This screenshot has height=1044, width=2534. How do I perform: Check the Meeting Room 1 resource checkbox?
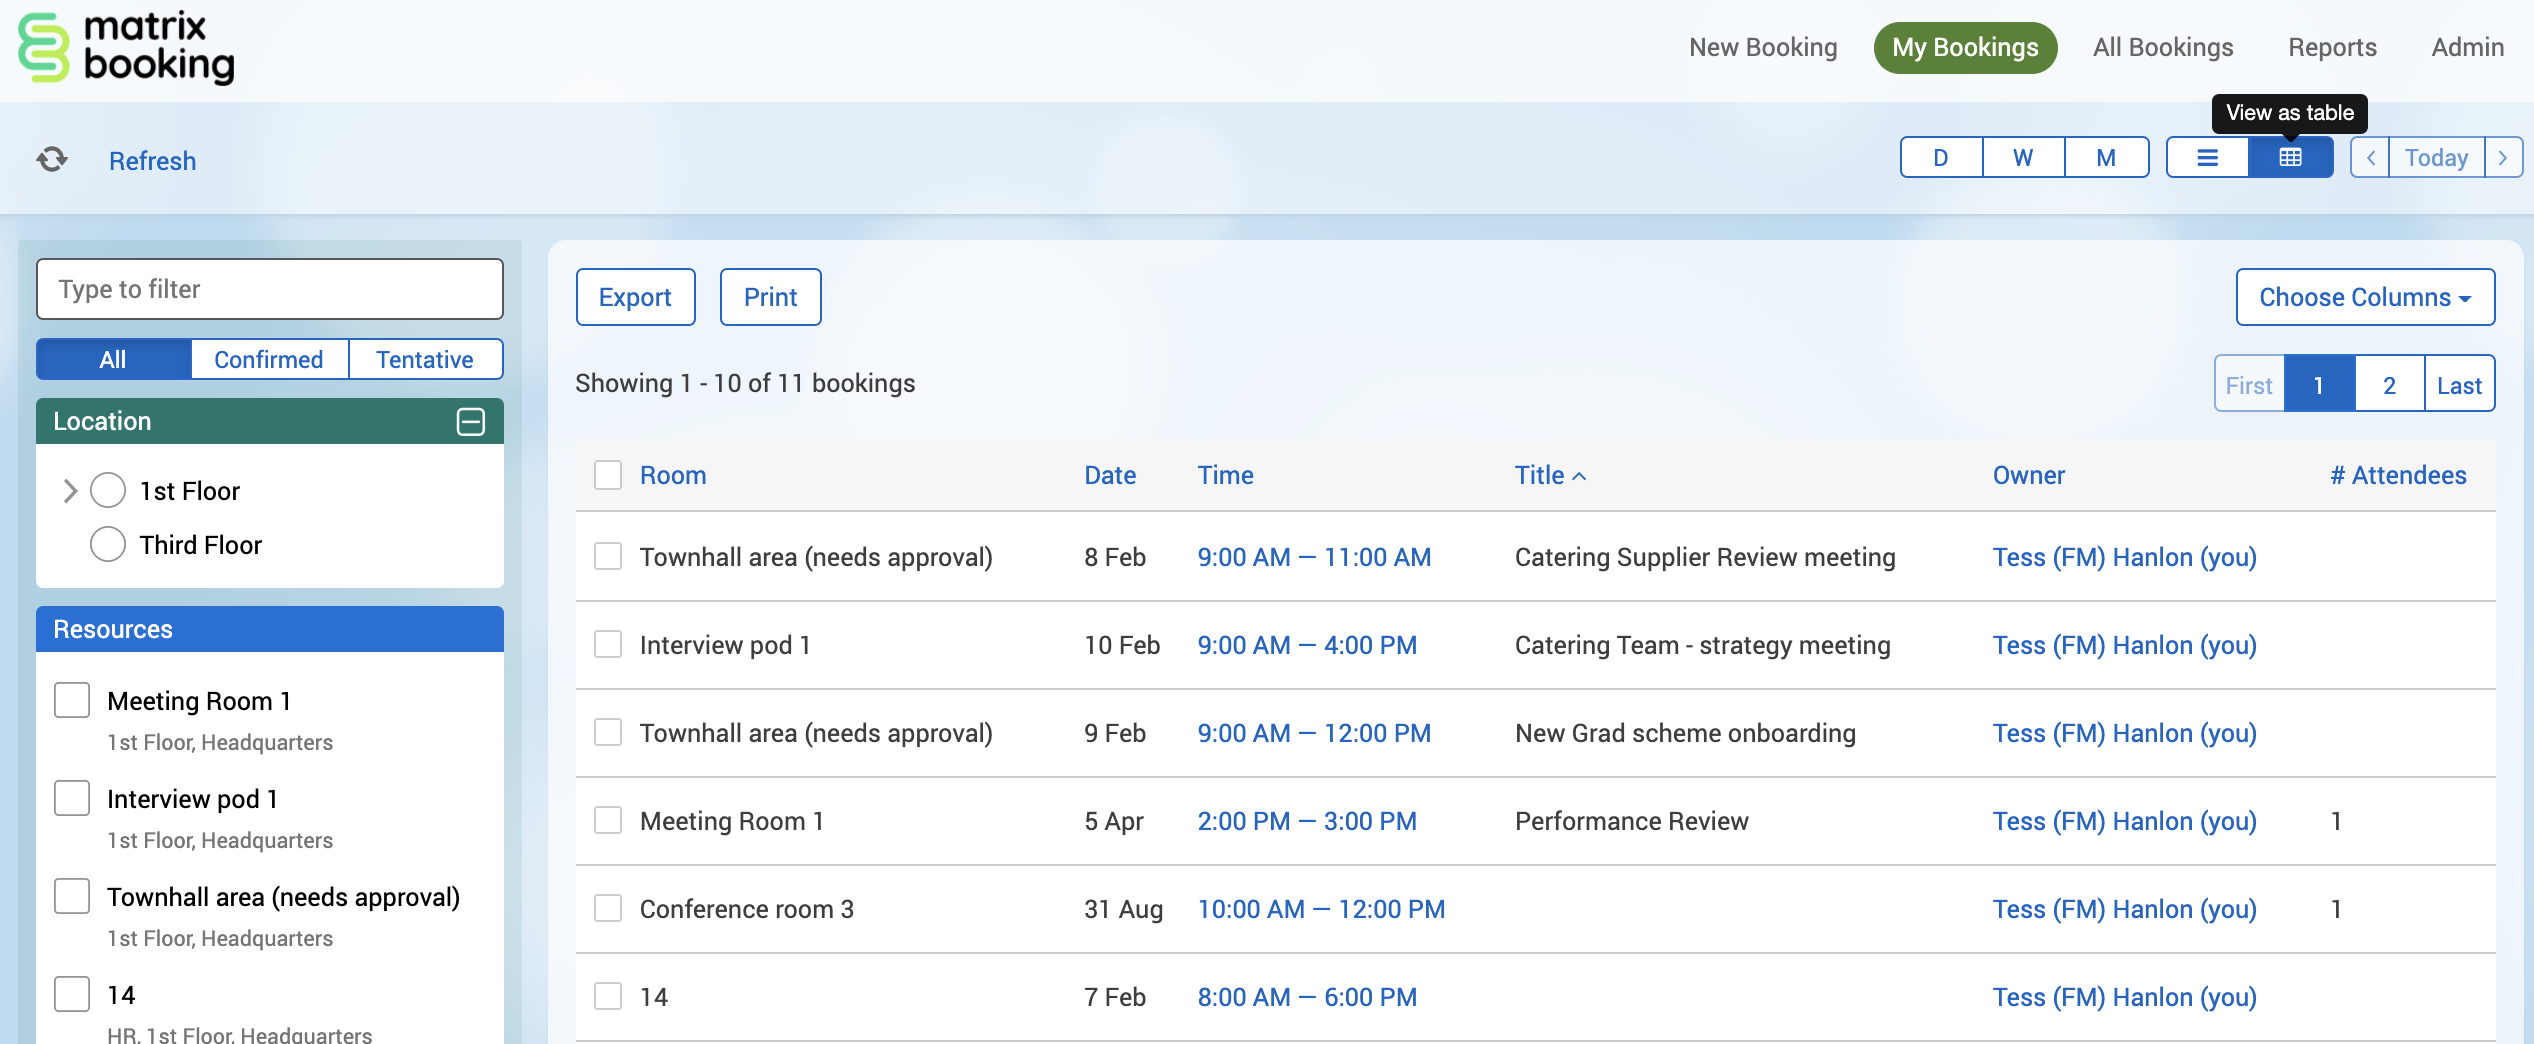tap(72, 700)
